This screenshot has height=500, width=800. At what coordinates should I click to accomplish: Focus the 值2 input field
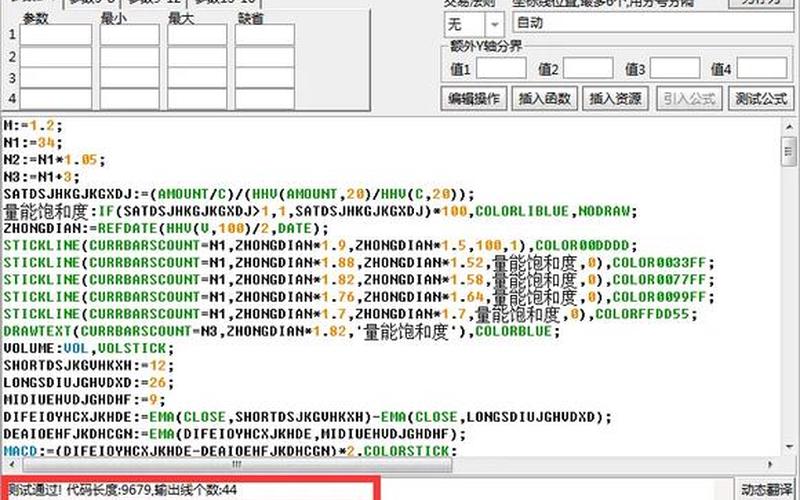click(x=588, y=69)
